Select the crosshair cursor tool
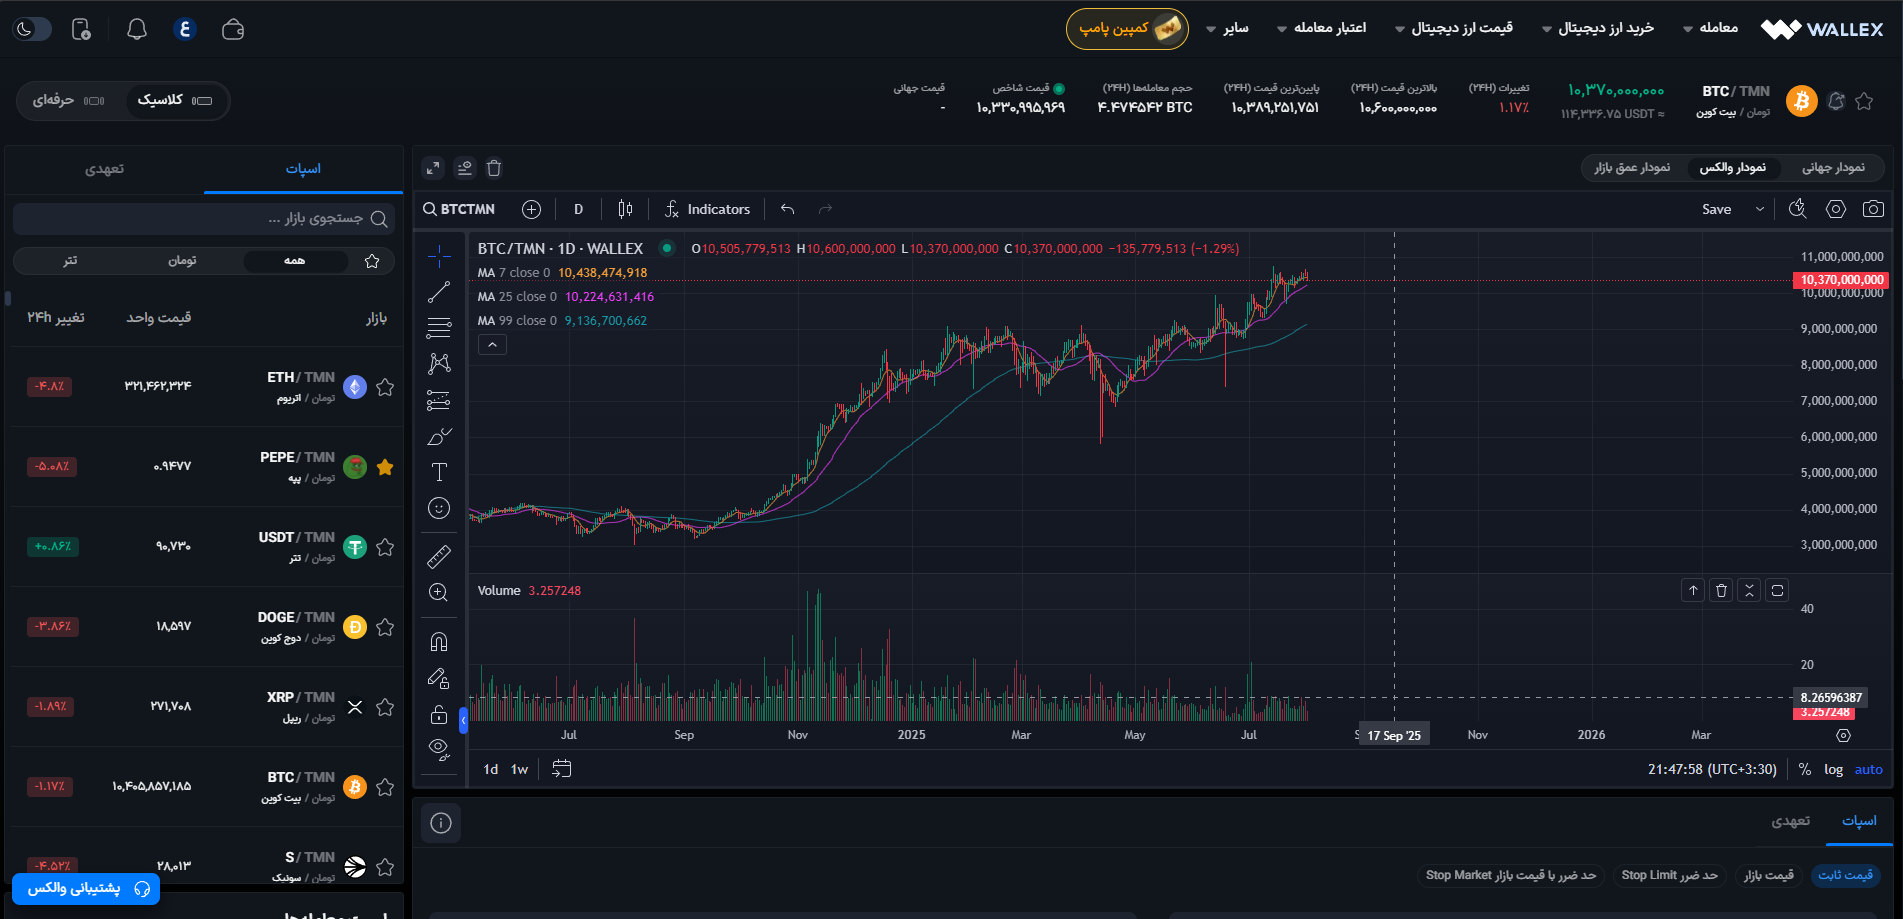Viewport: 1903px width, 919px height. pos(439,257)
